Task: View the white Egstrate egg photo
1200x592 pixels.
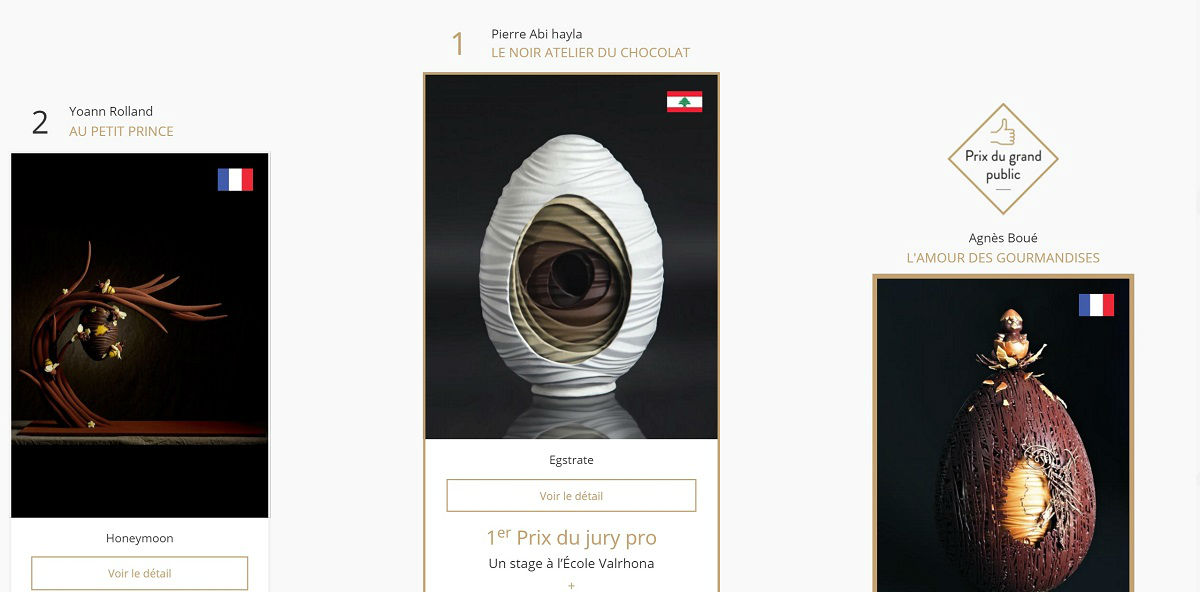Action: tap(571, 257)
